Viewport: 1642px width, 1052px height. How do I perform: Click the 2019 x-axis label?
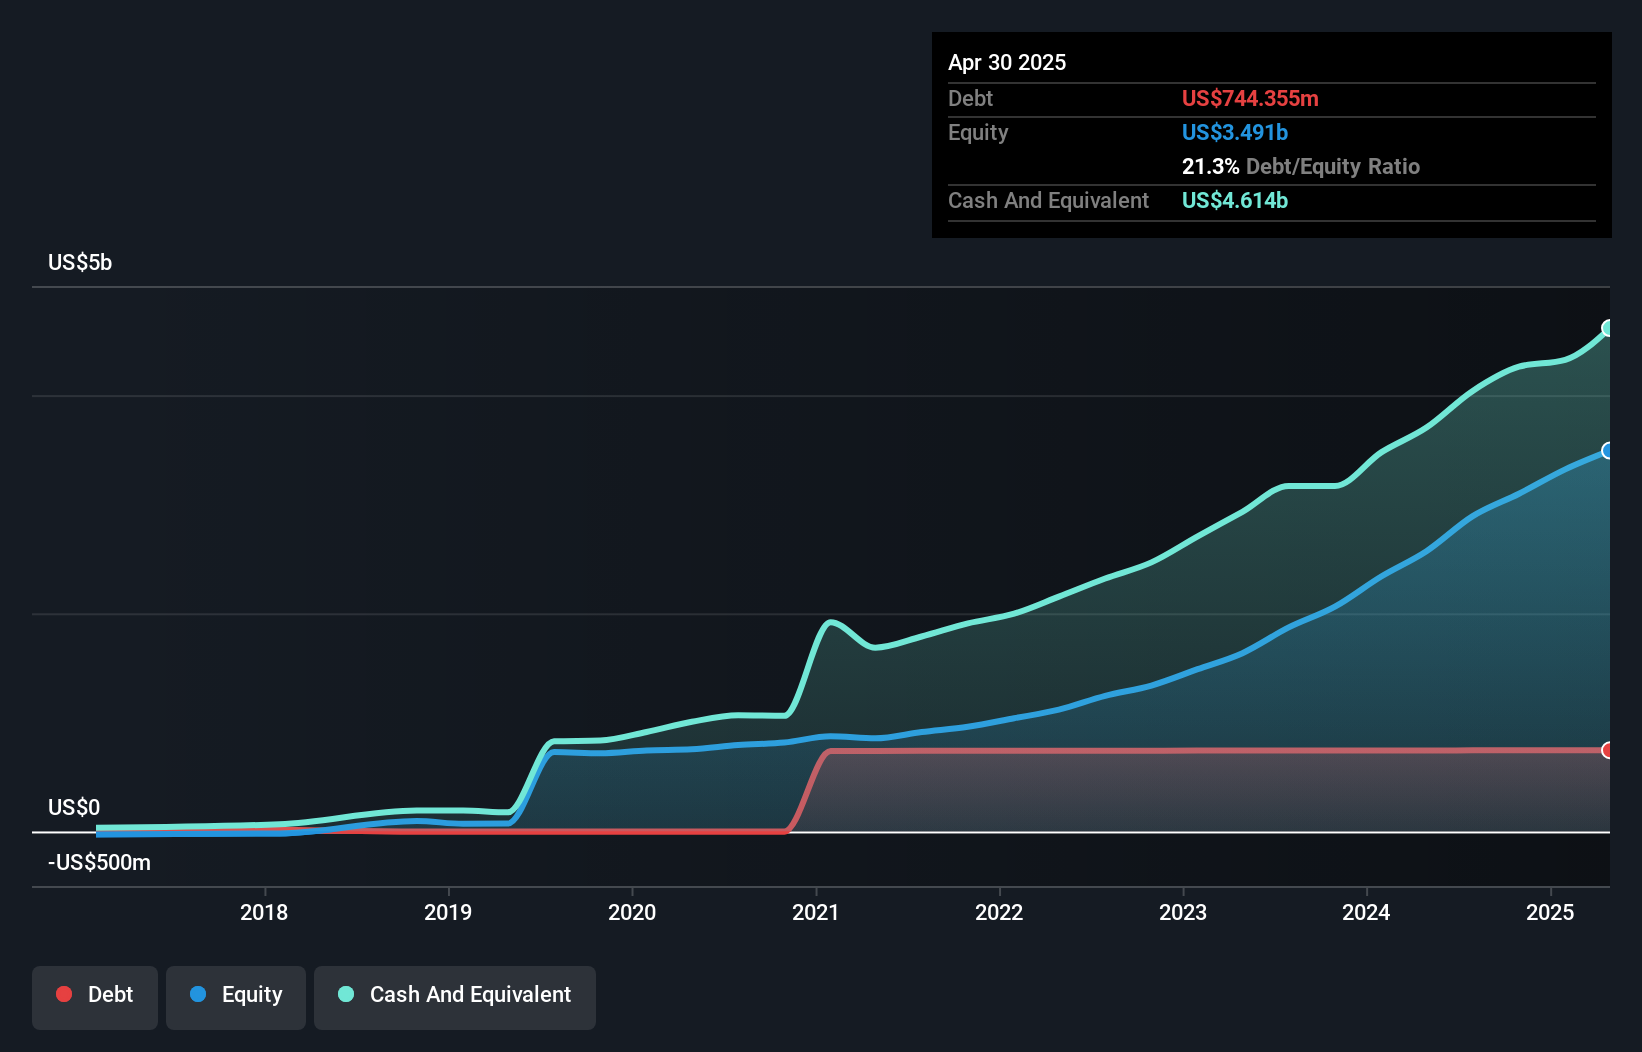point(448,912)
